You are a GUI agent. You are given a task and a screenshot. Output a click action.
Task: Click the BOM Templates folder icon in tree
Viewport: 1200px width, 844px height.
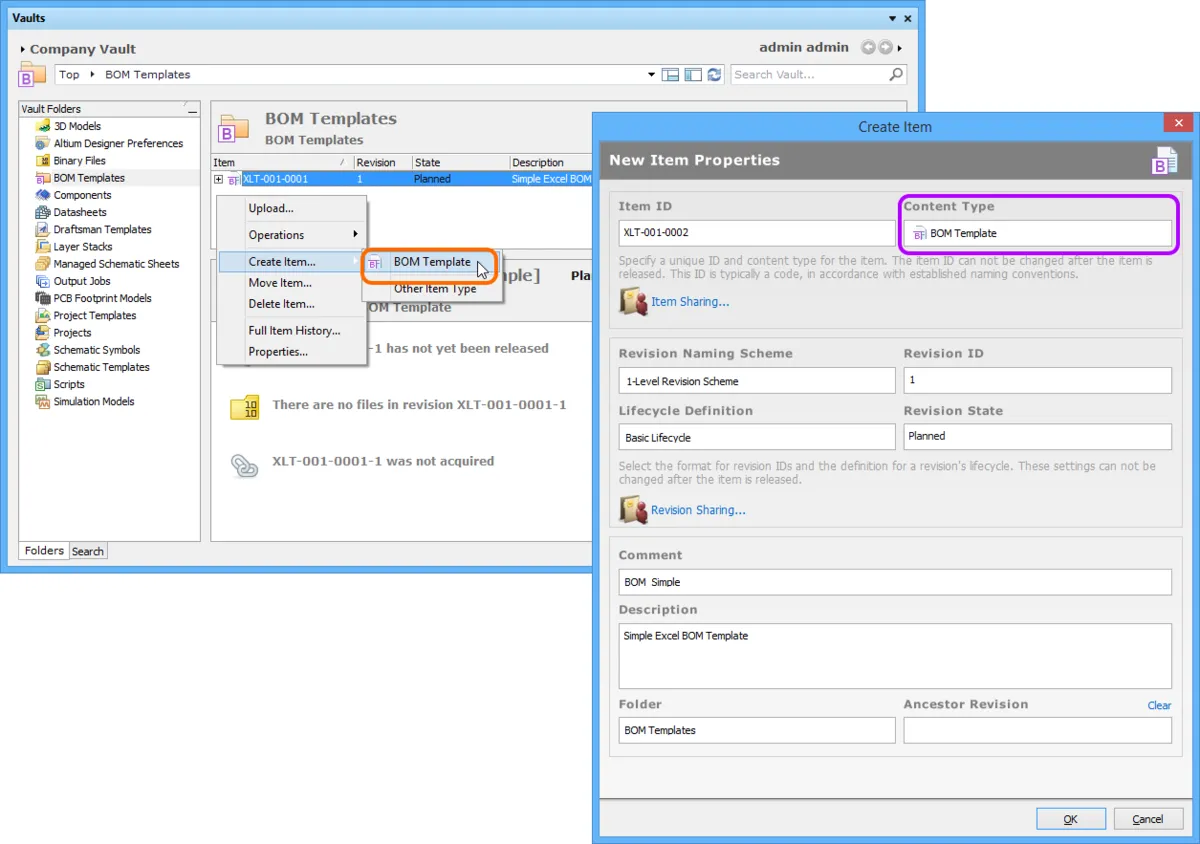43,177
